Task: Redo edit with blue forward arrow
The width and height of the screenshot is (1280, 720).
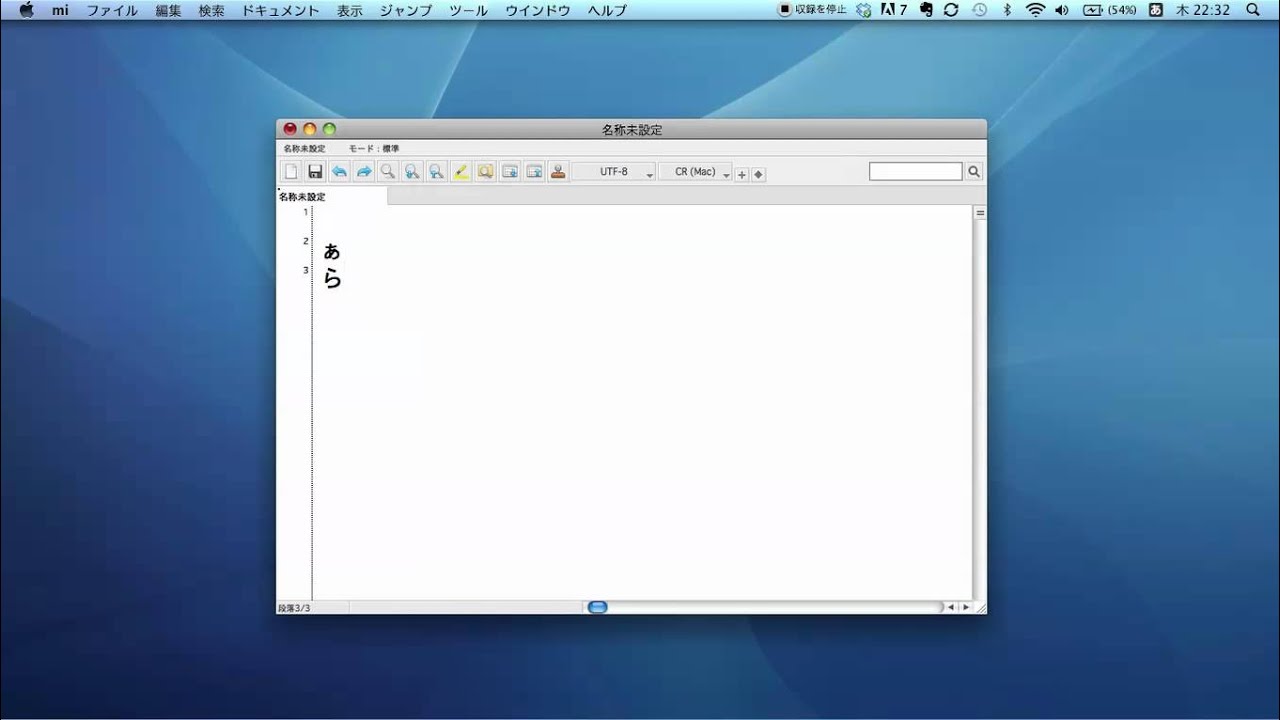Action: [x=364, y=171]
